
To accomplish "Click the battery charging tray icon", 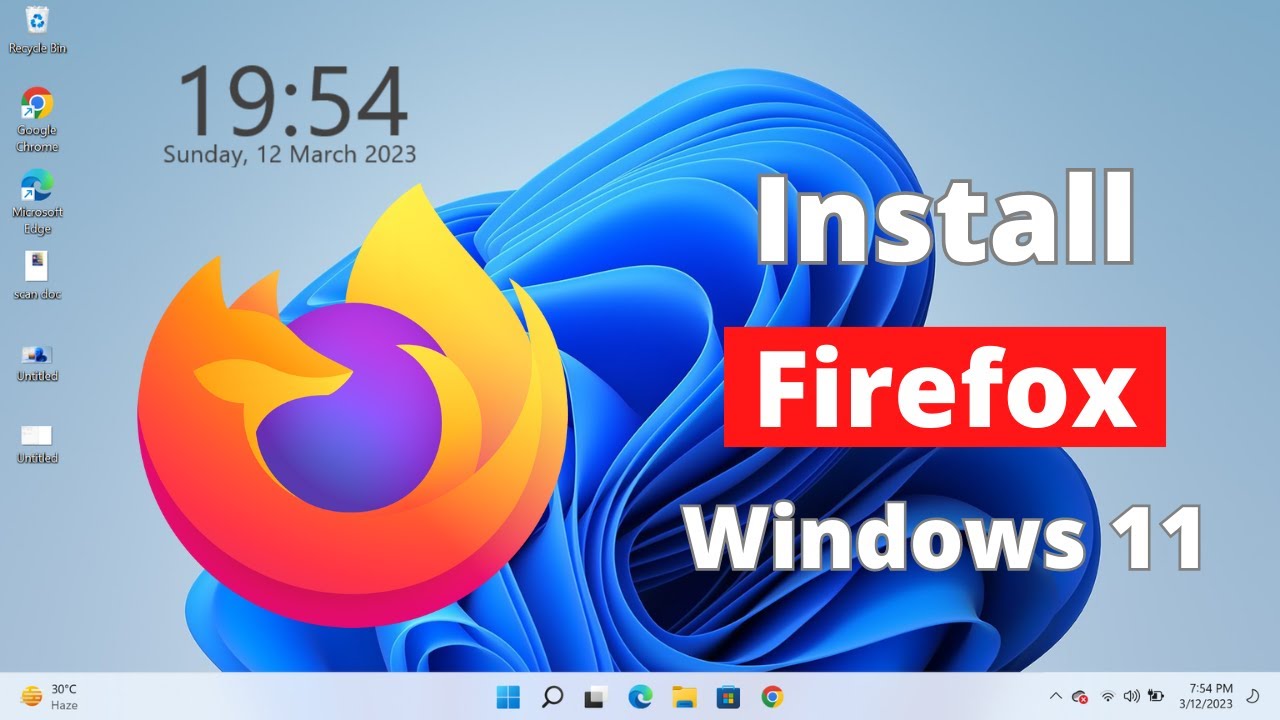I will click(1156, 697).
